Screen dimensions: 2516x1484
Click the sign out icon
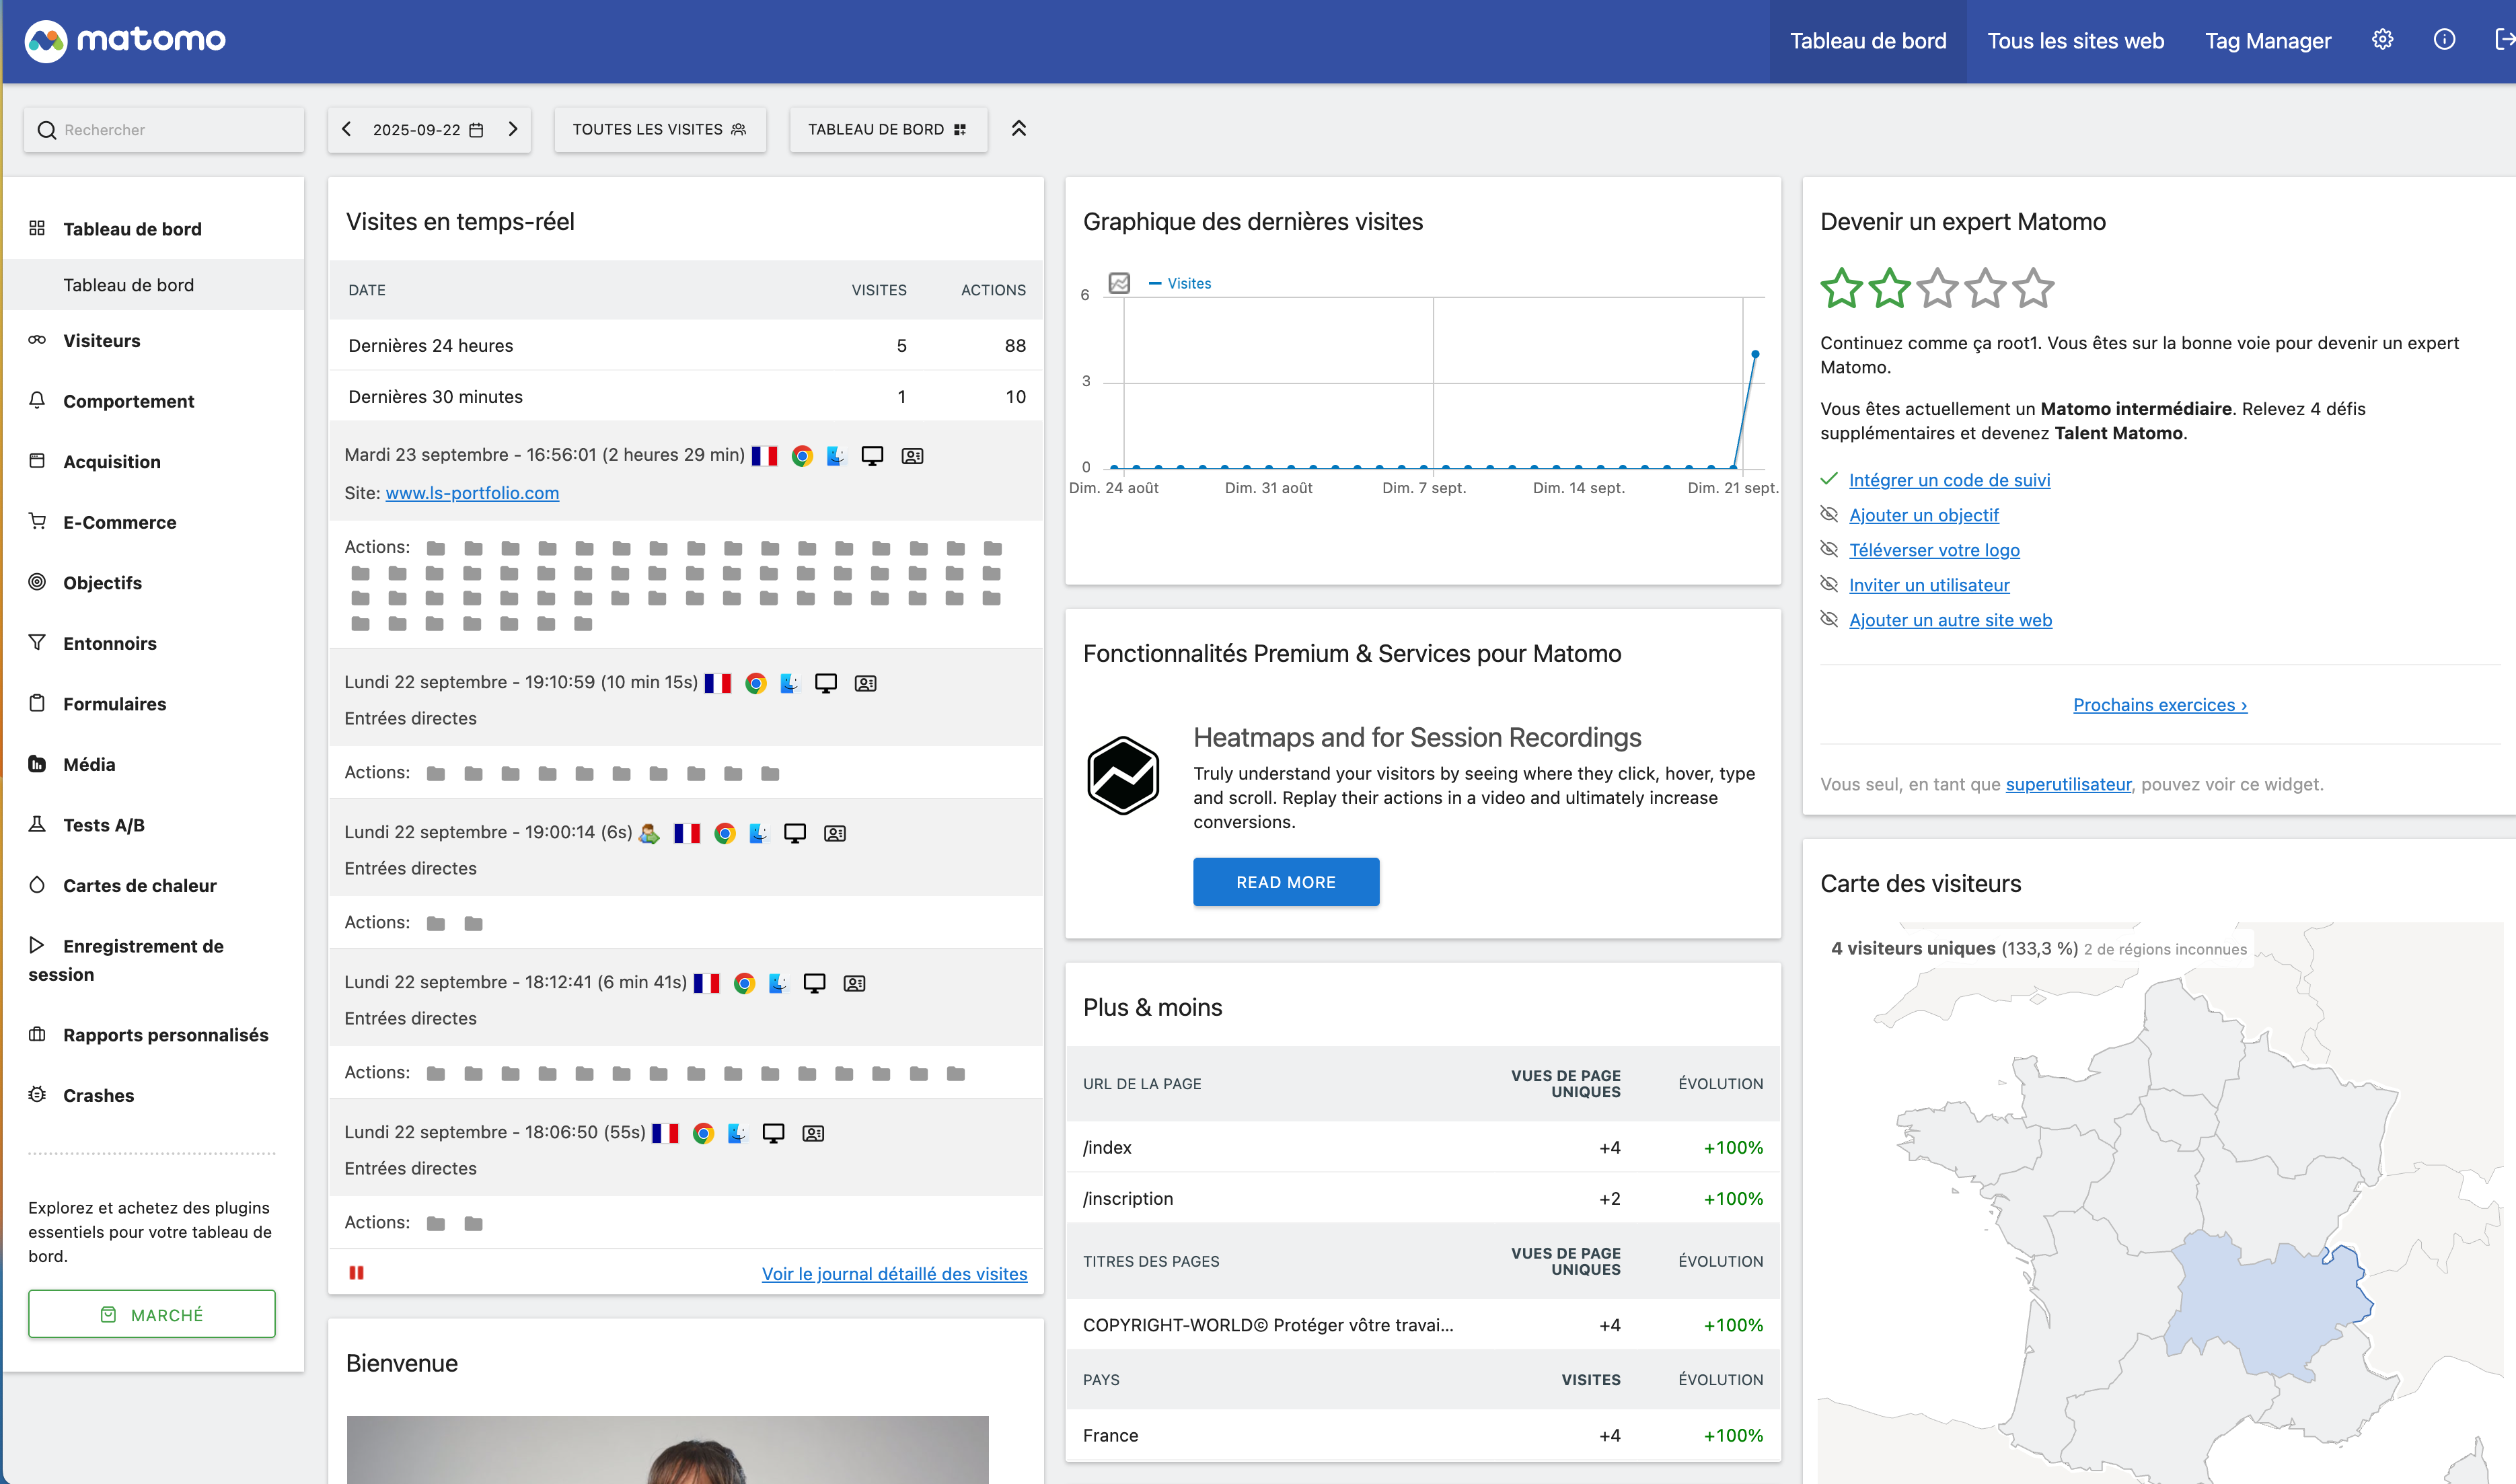2505,40
